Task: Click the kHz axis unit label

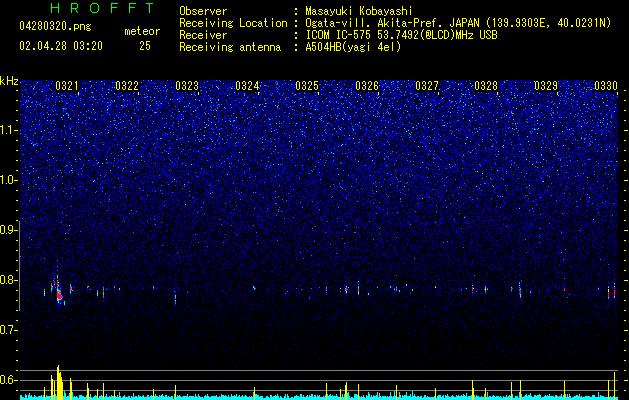Action: (x=9, y=81)
